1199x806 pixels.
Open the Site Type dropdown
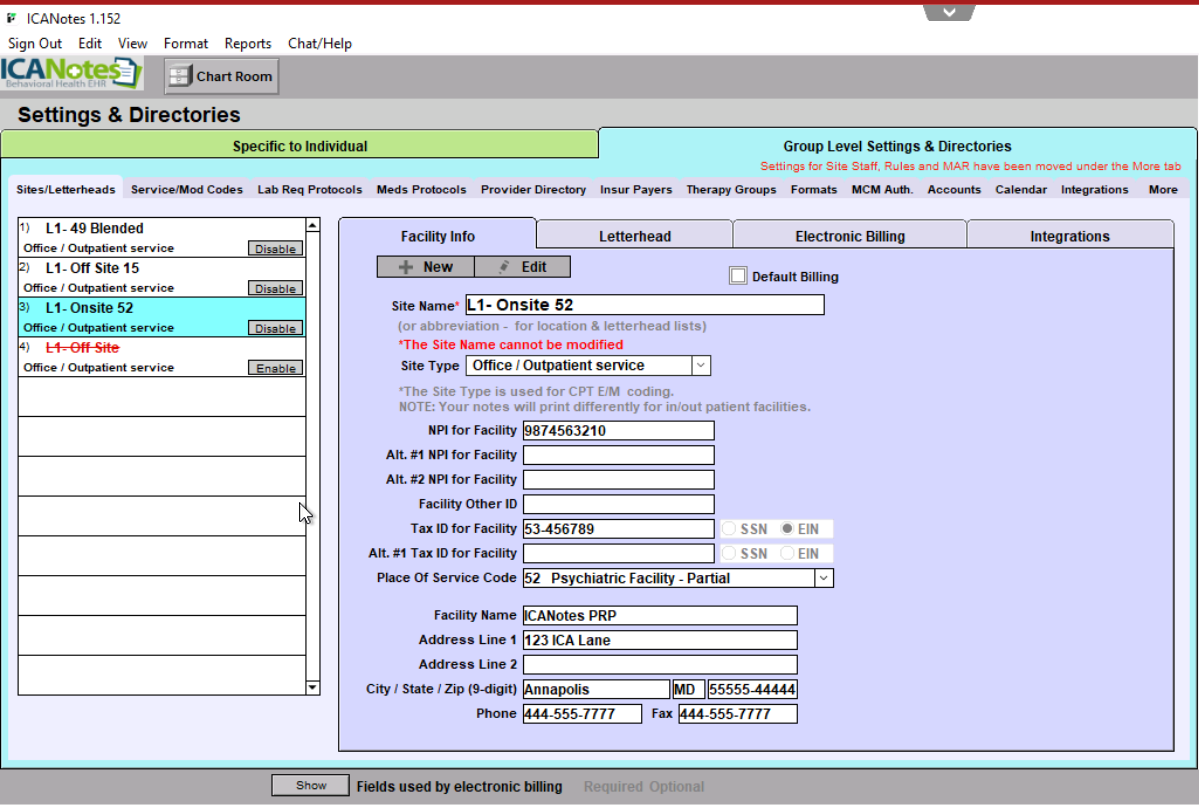click(701, 366)
